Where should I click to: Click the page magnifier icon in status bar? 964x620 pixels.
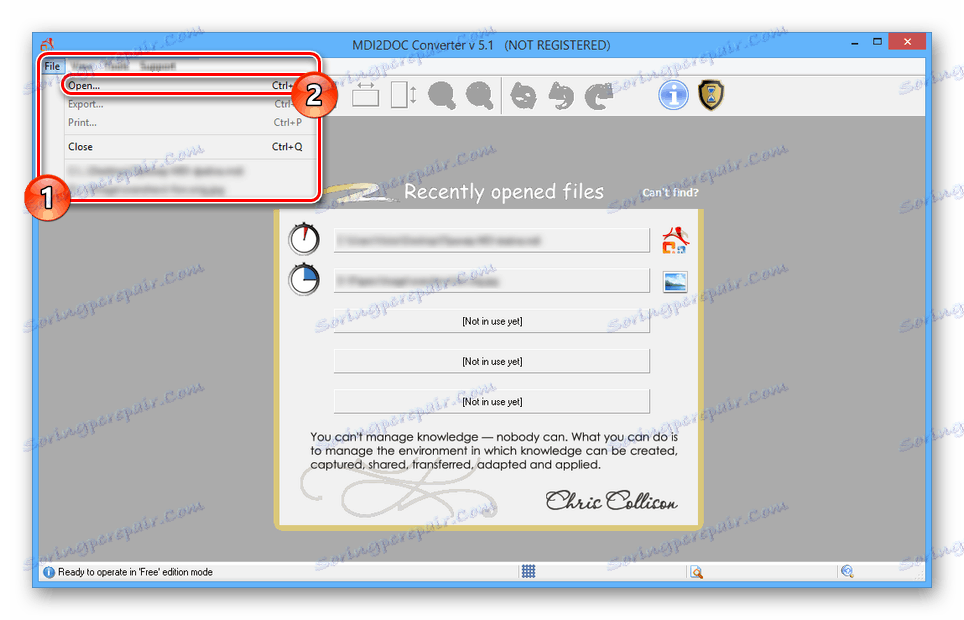coord(696,572)
